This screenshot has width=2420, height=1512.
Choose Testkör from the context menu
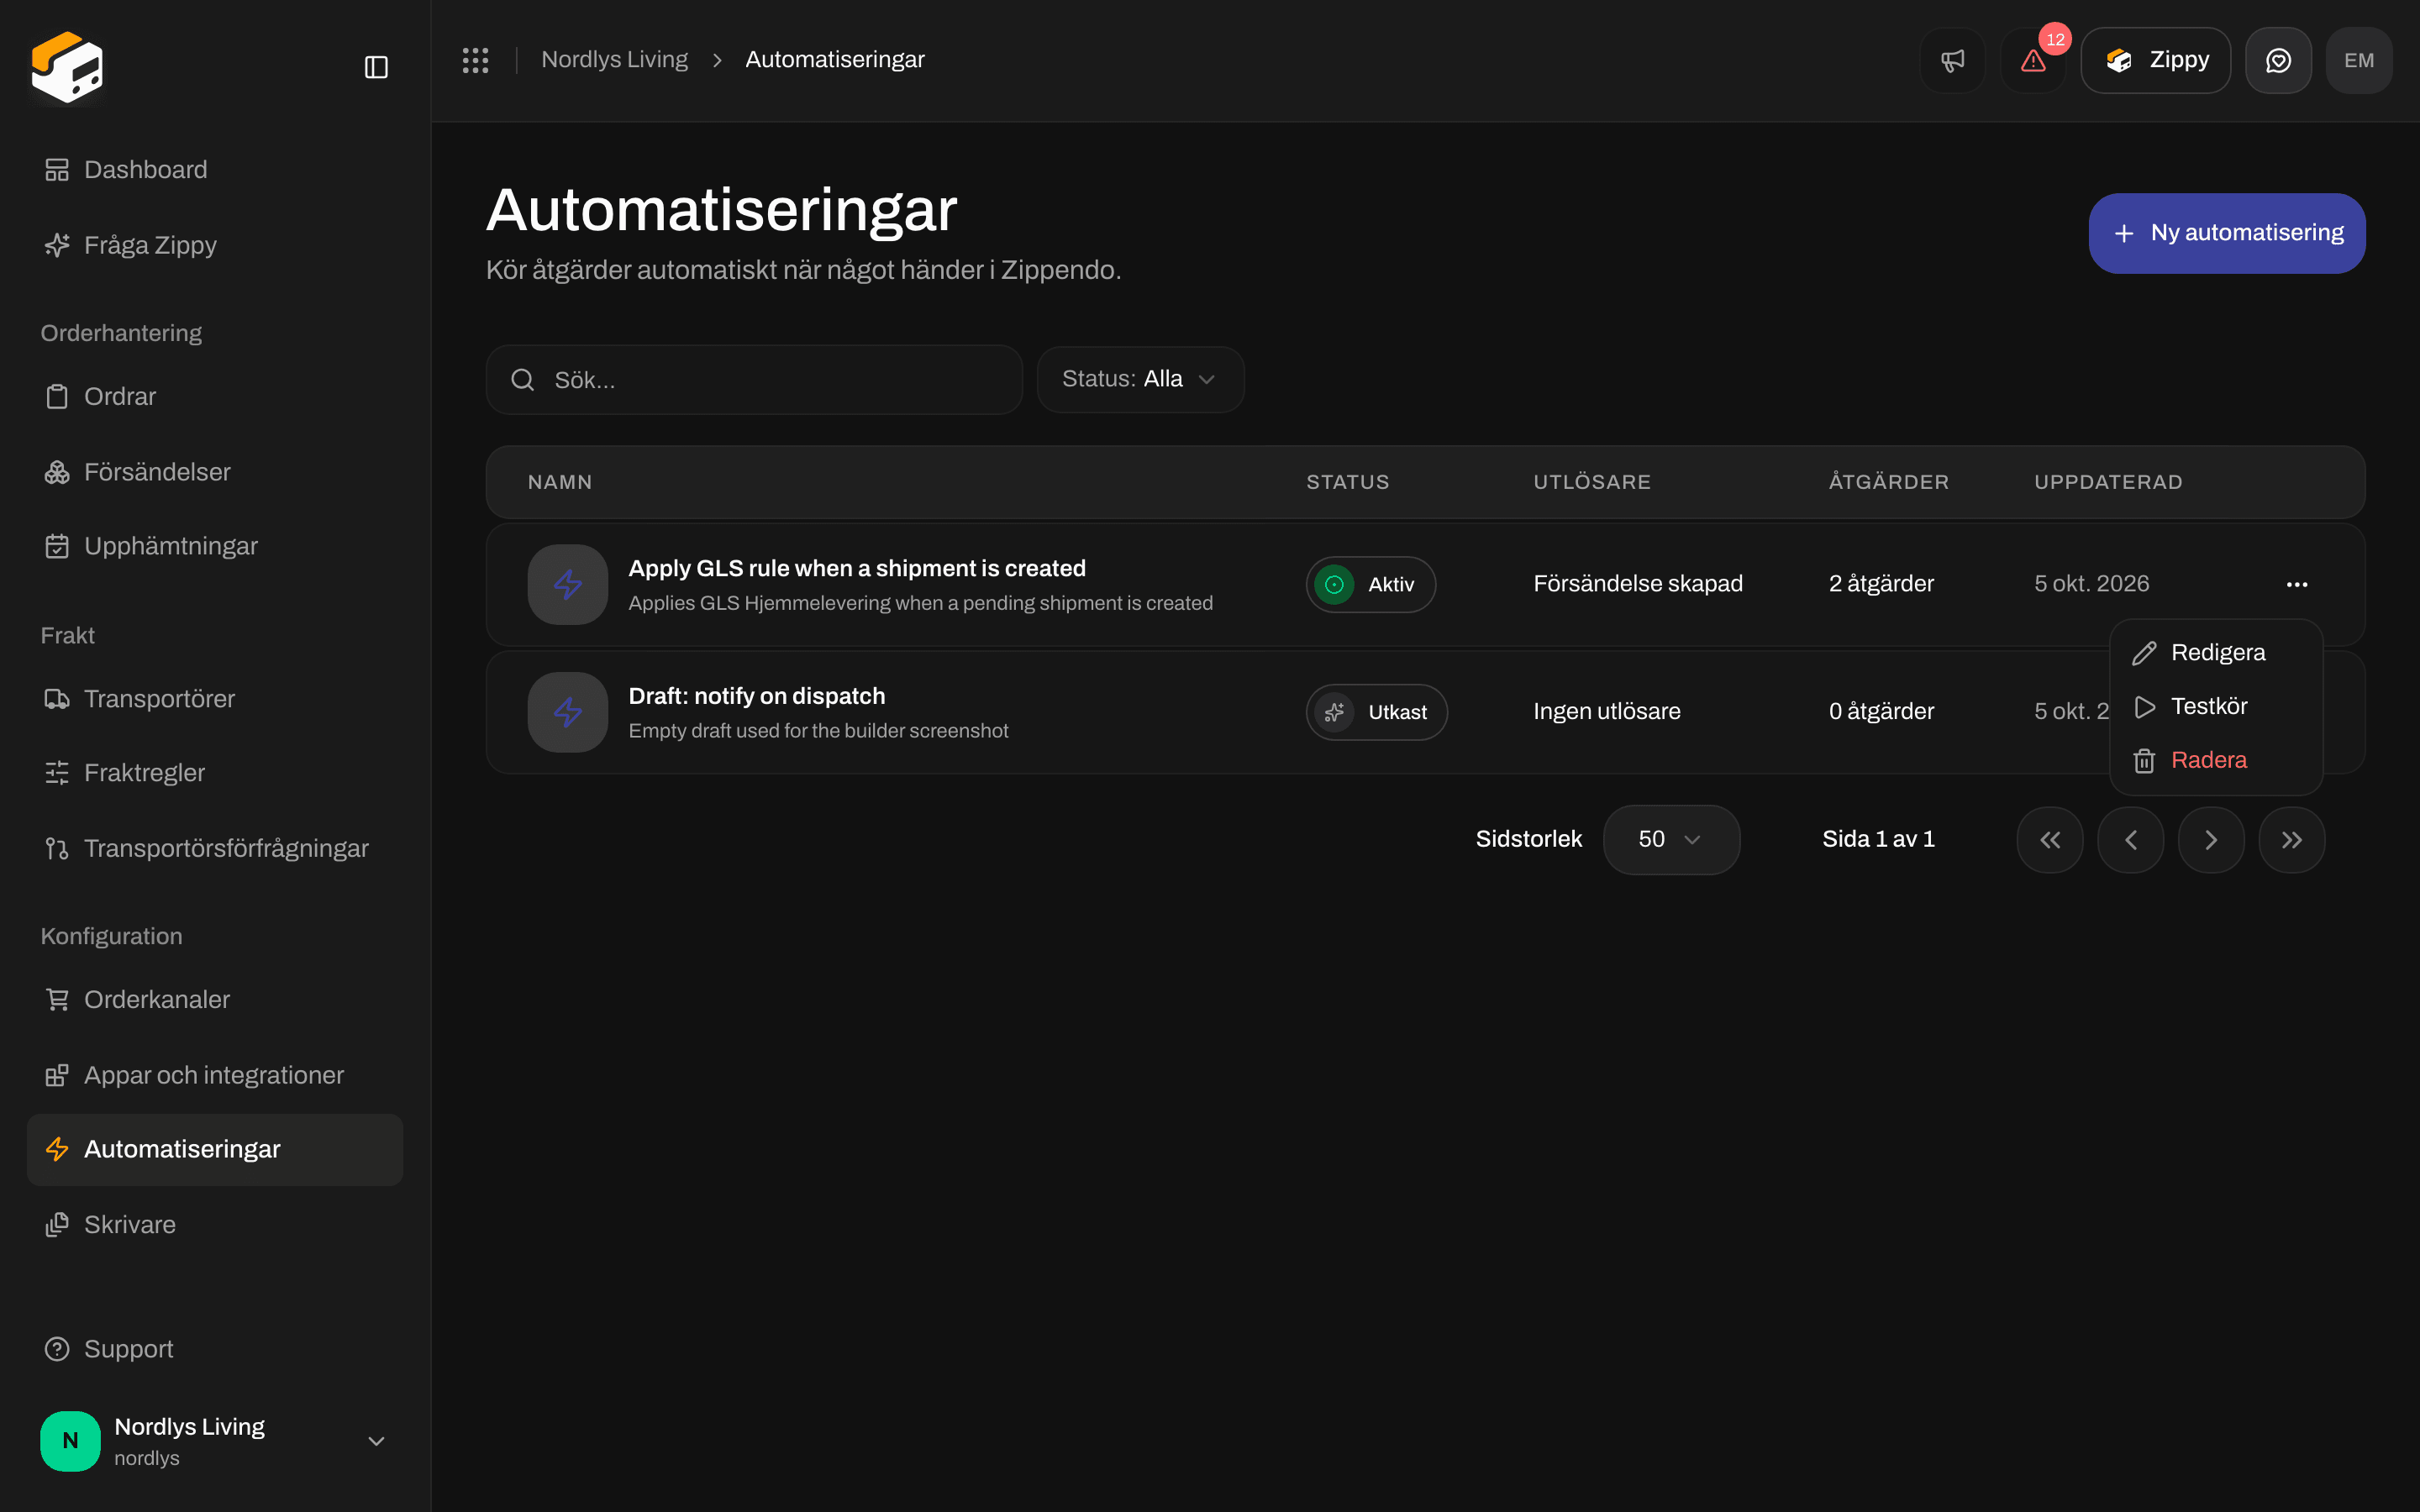point(2216,707)
